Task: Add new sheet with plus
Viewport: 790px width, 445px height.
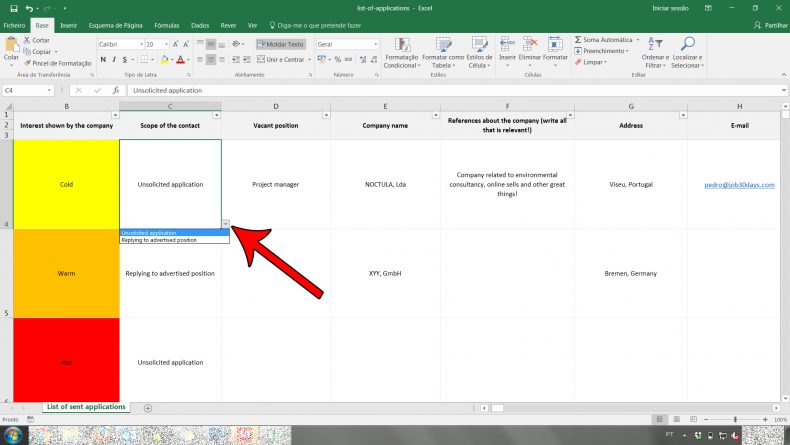Action: point(148,408)
